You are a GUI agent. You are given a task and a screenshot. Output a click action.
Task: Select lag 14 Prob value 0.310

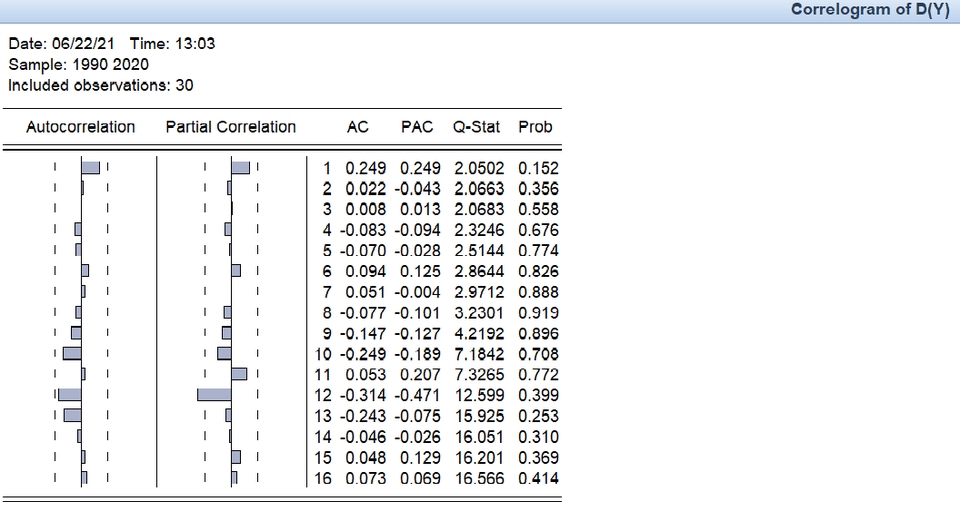[538, 437]
